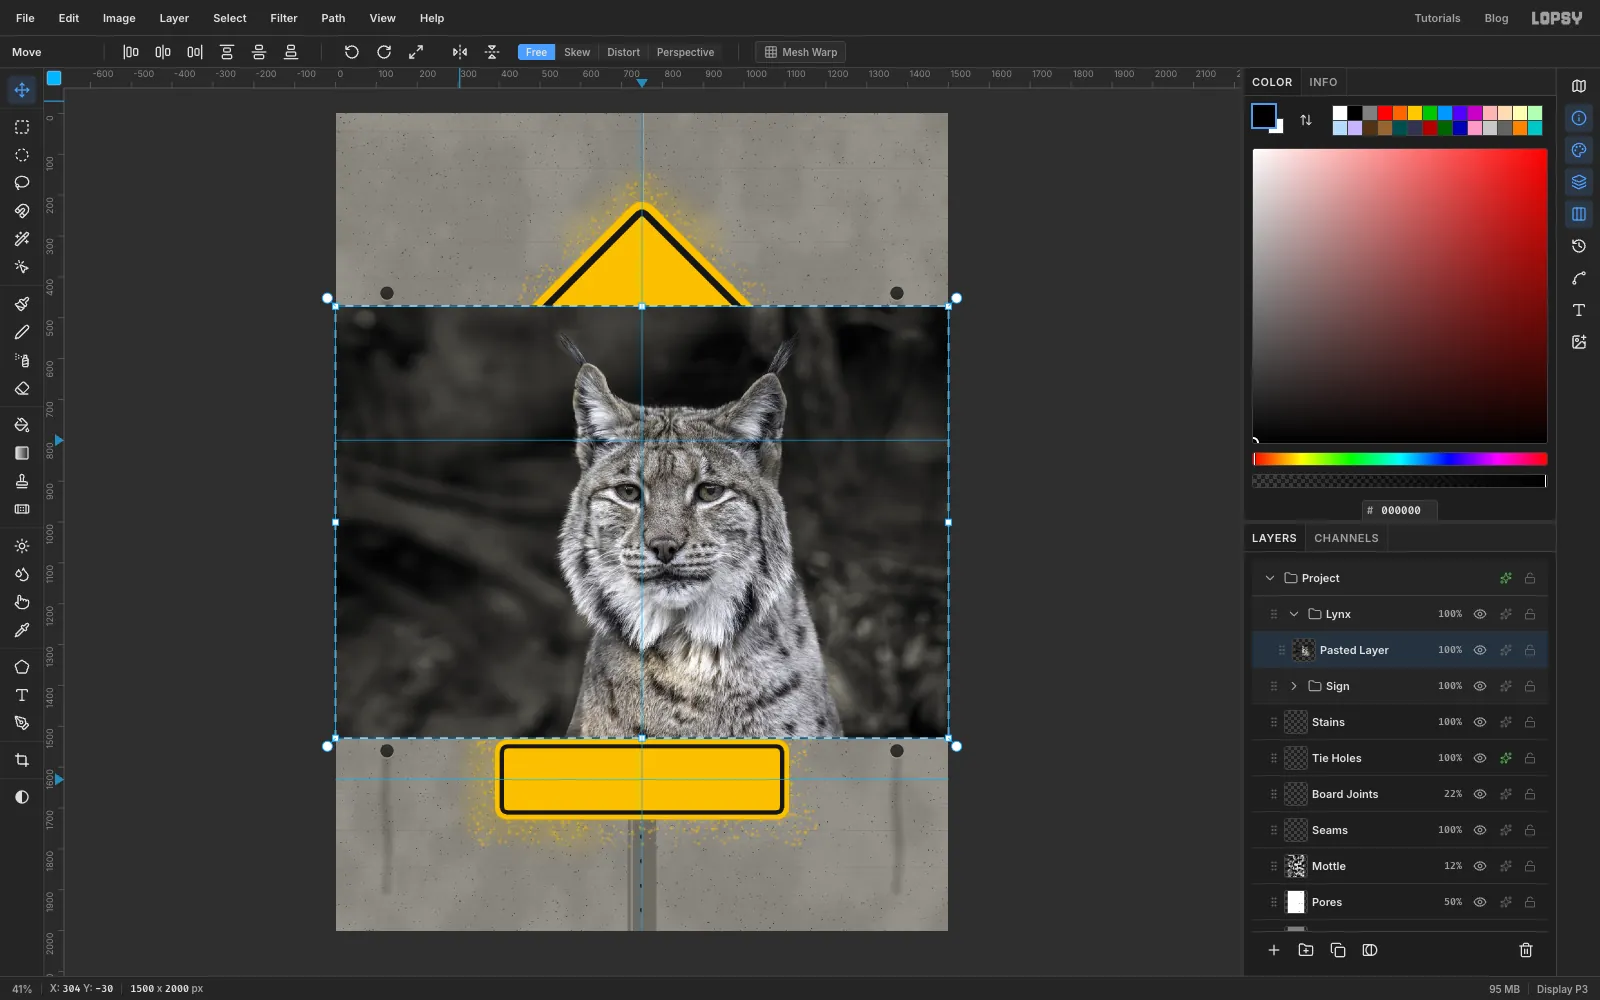Screen dimensions: 1600x1000
Task: Activate the gradient tool
Action: click(x=22, y=453)
